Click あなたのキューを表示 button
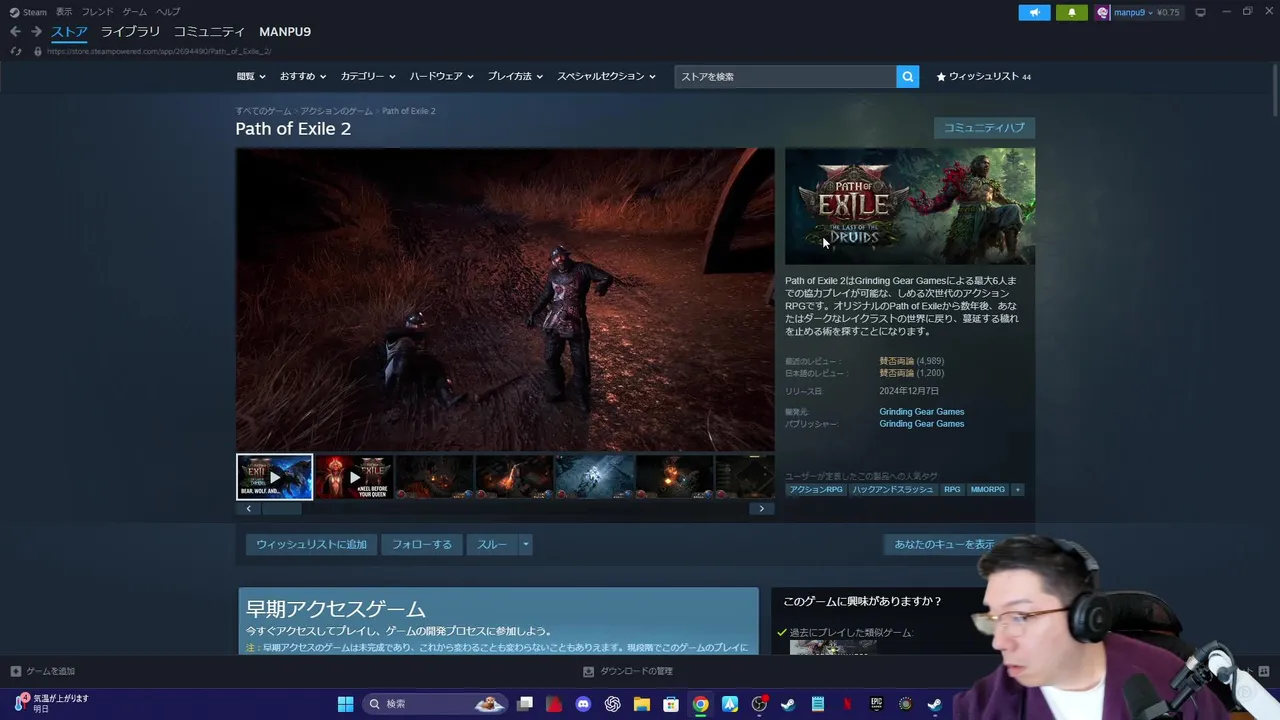This screenshot has width=1280, height=720. (x=945, y=544)
